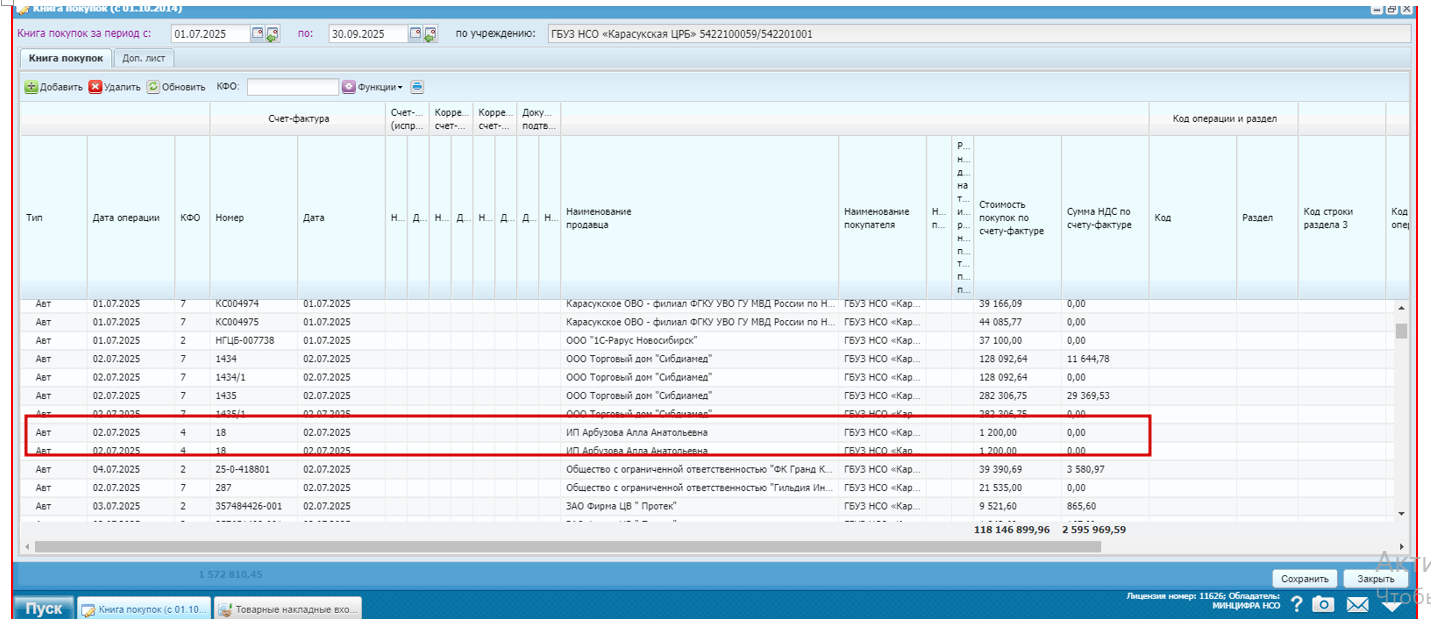Click the VAT cell 11 644,78
Image resolution: width=1431 pixels, height=619 pixels.
pos(1106,358)
